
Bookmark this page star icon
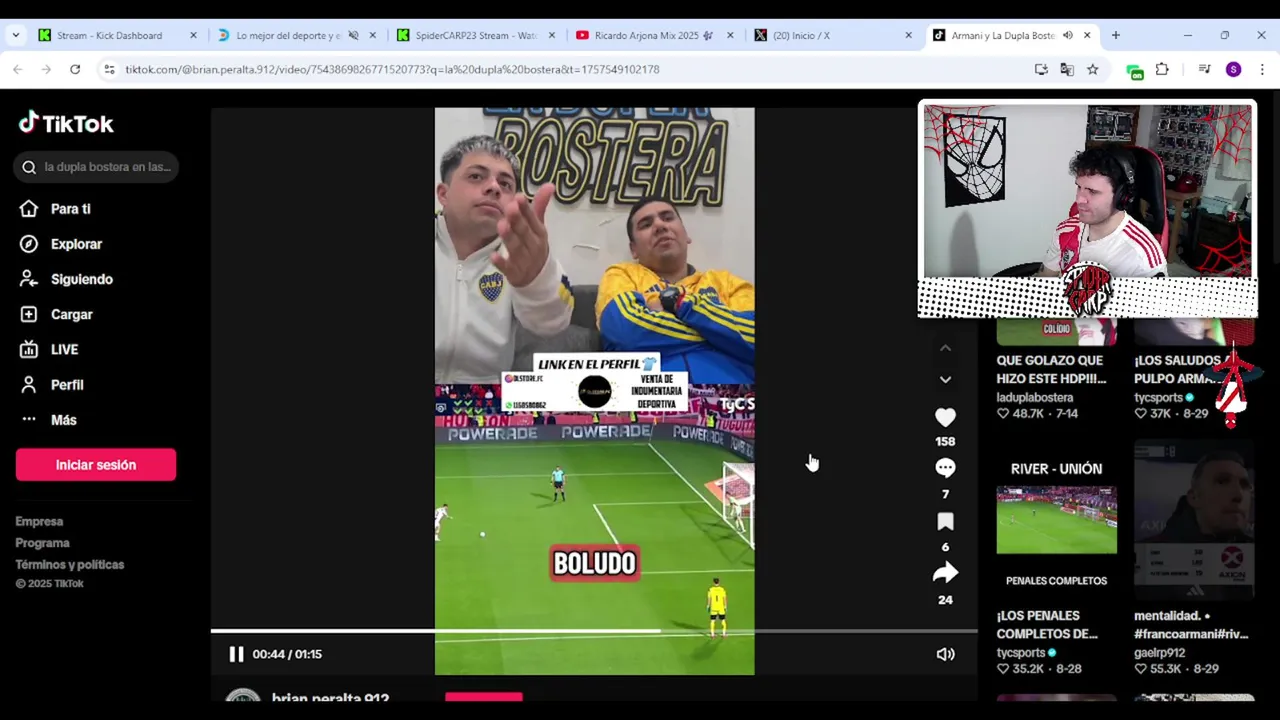point(1092,69)
